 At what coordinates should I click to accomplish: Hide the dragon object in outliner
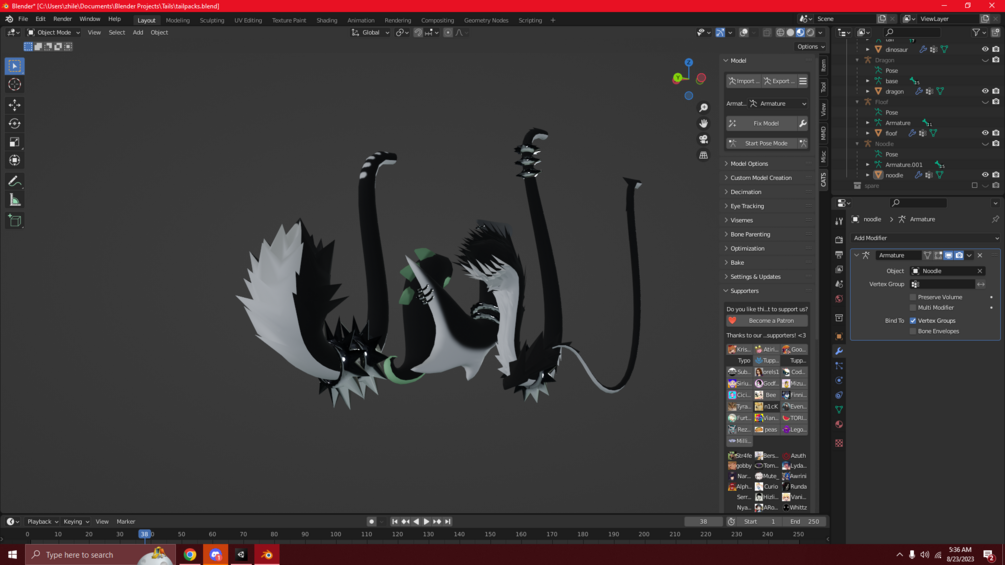985,91
